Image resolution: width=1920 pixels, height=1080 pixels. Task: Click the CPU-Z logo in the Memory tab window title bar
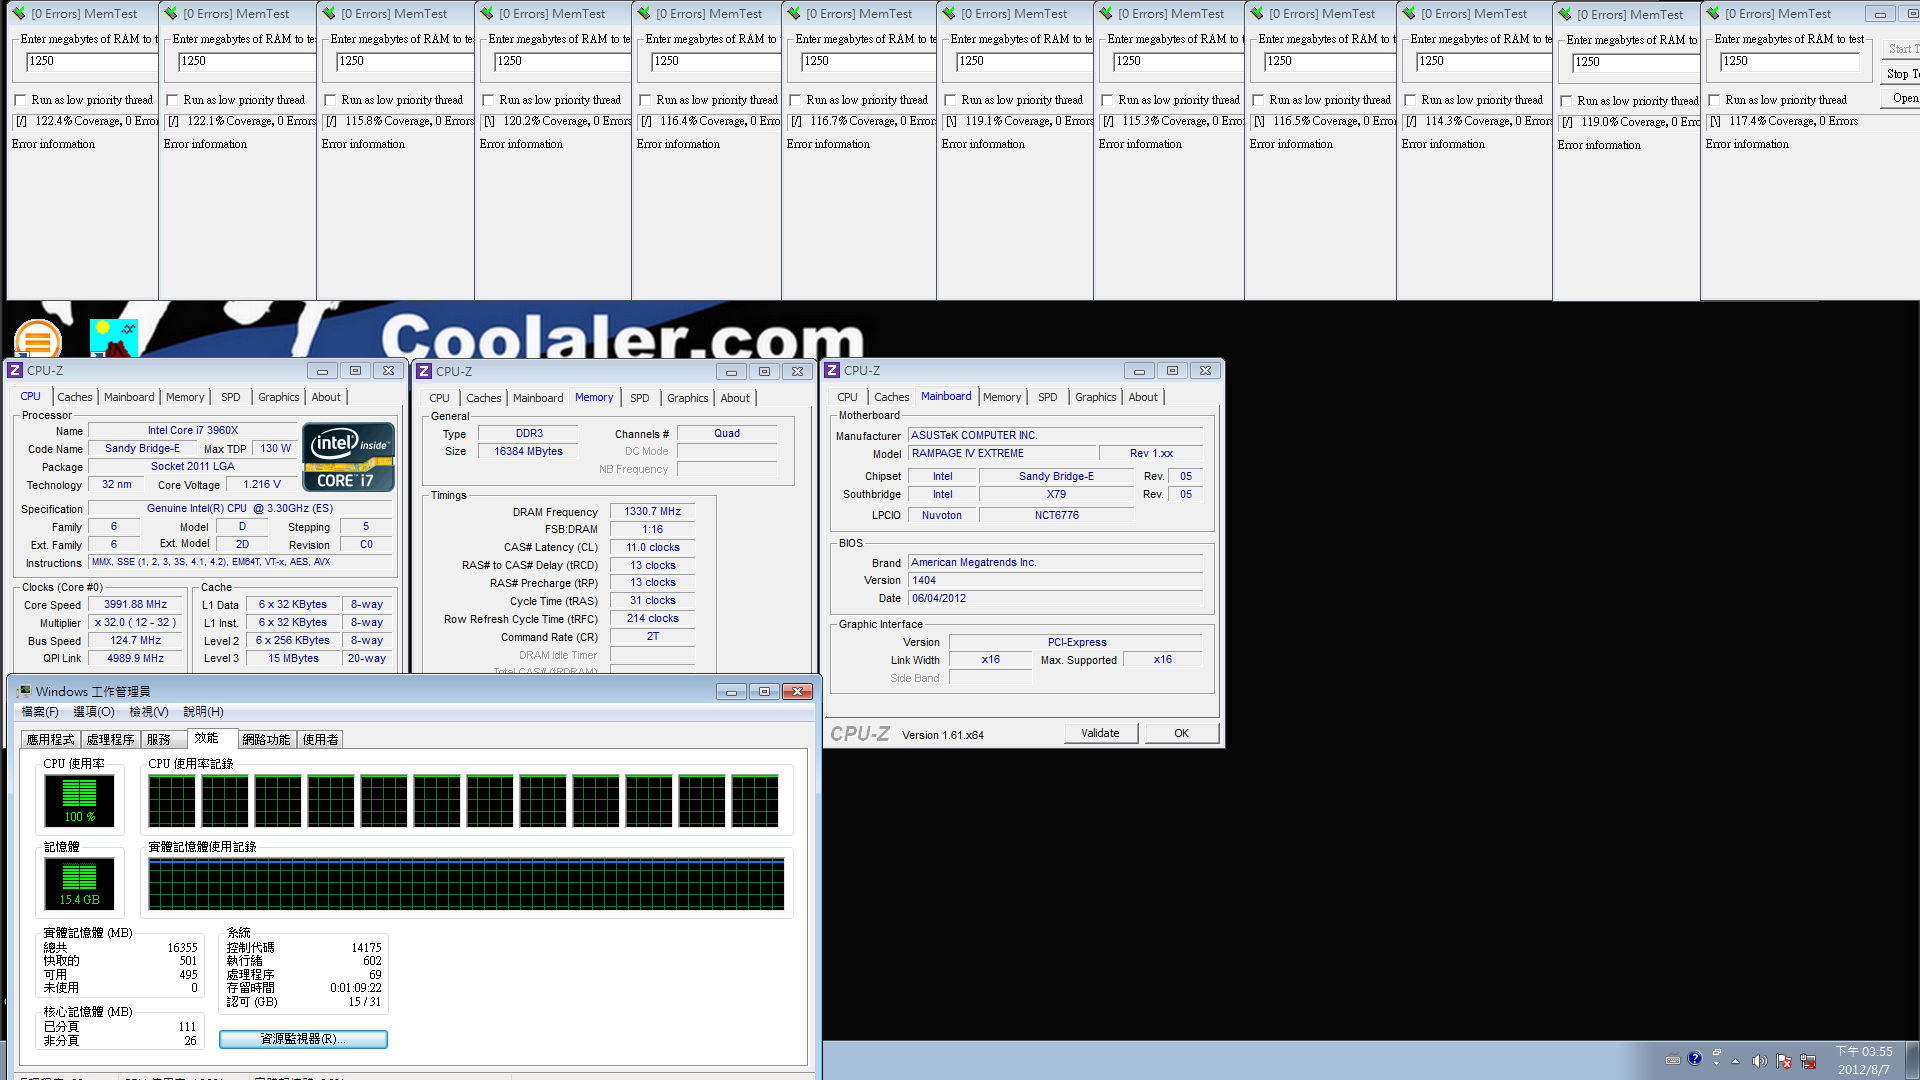coord(424,371)
